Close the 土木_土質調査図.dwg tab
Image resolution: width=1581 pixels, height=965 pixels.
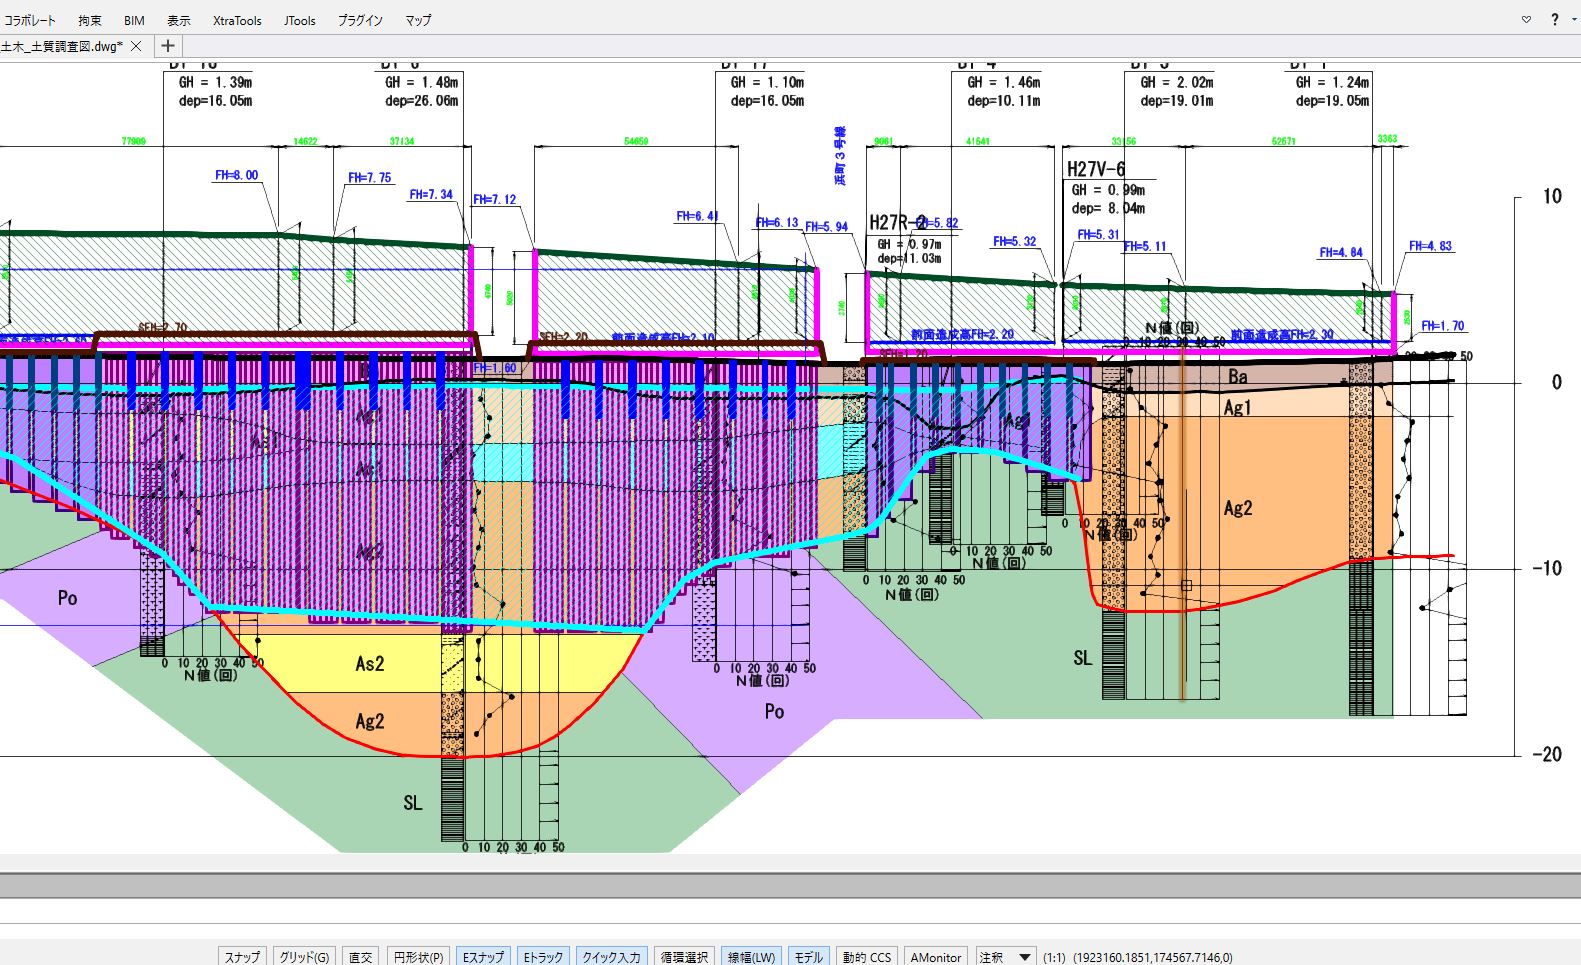click(136, 46)
